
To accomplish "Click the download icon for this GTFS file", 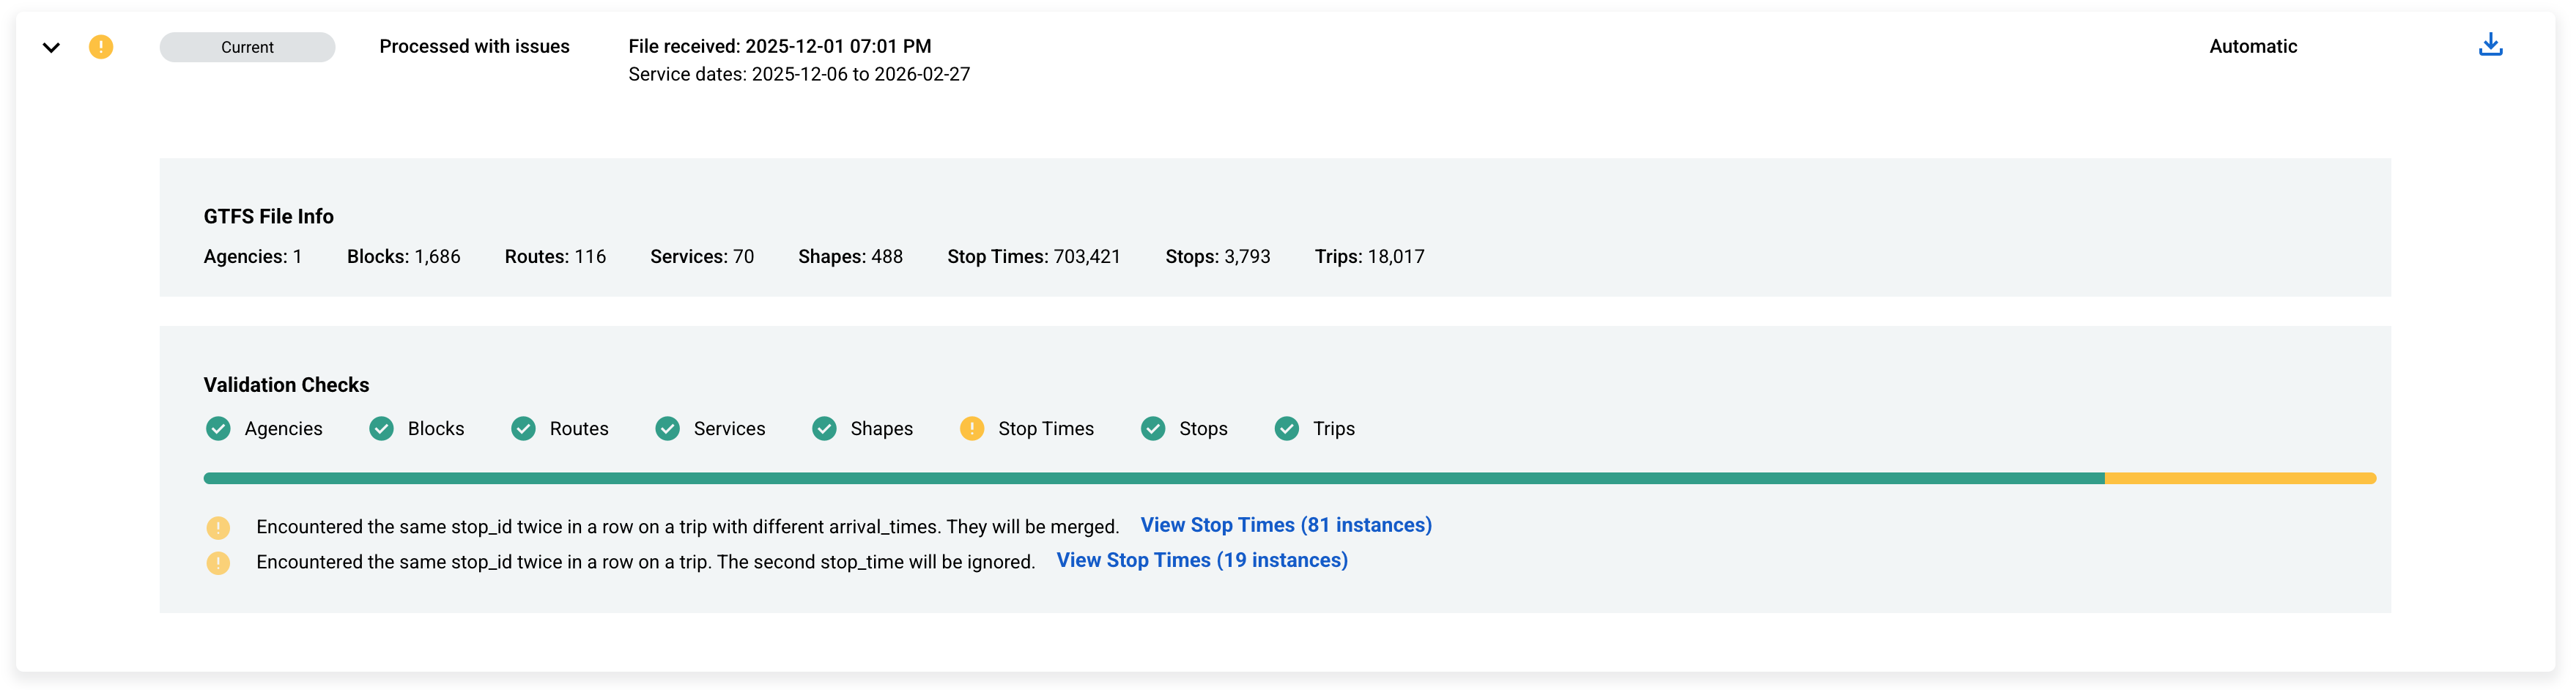I will (x=2490, y=45).
